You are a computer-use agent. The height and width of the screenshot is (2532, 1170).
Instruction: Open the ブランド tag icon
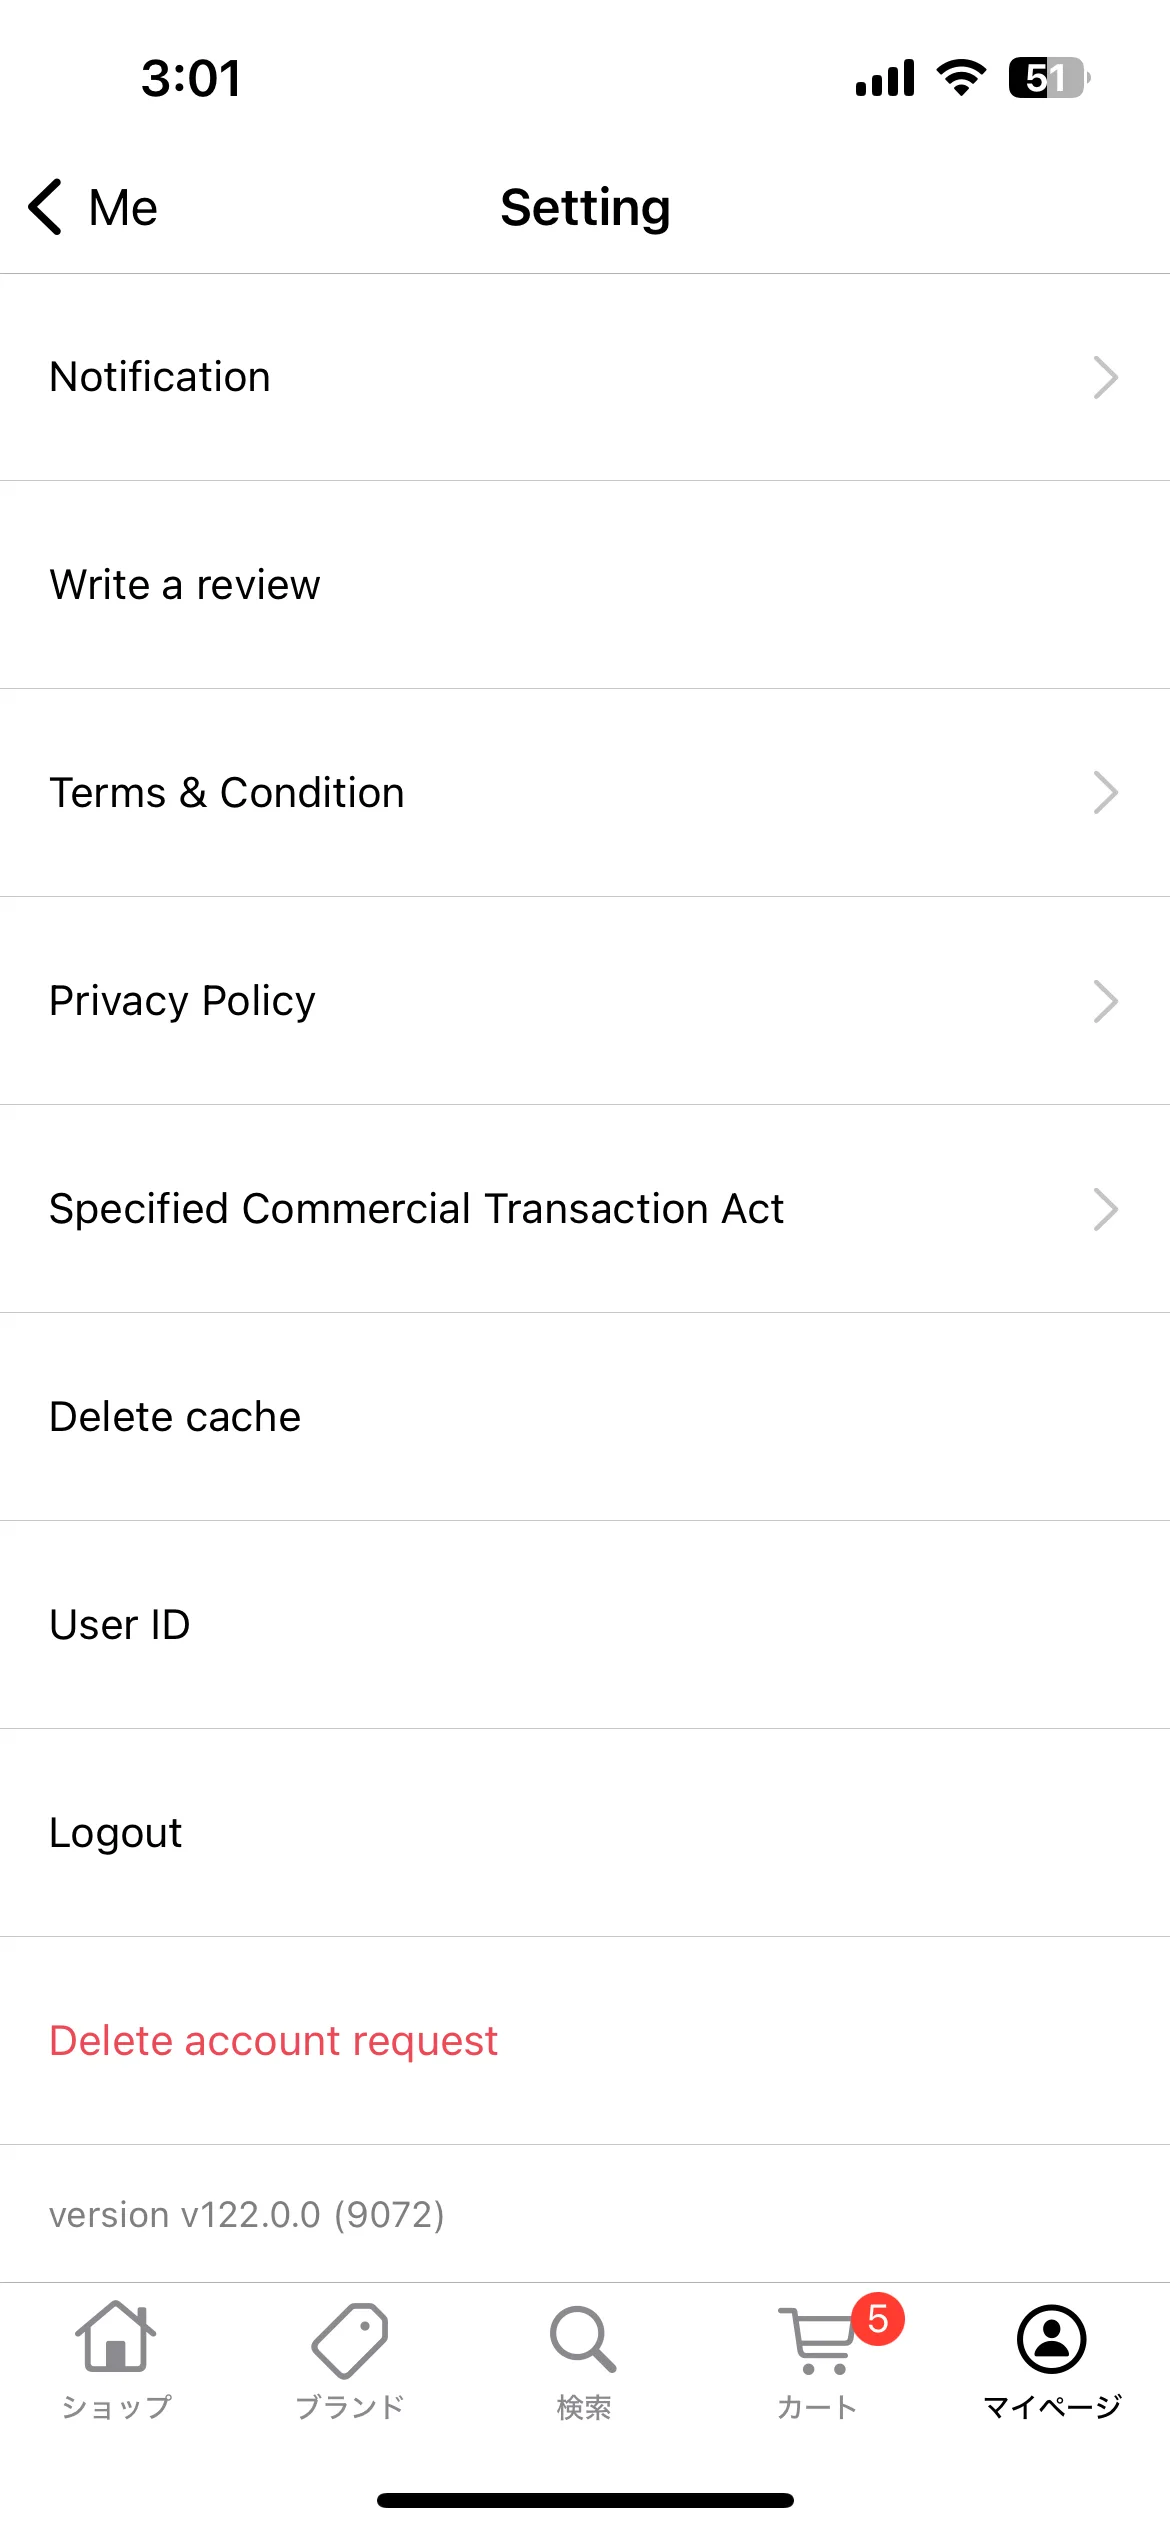(x=350, y=2340)
